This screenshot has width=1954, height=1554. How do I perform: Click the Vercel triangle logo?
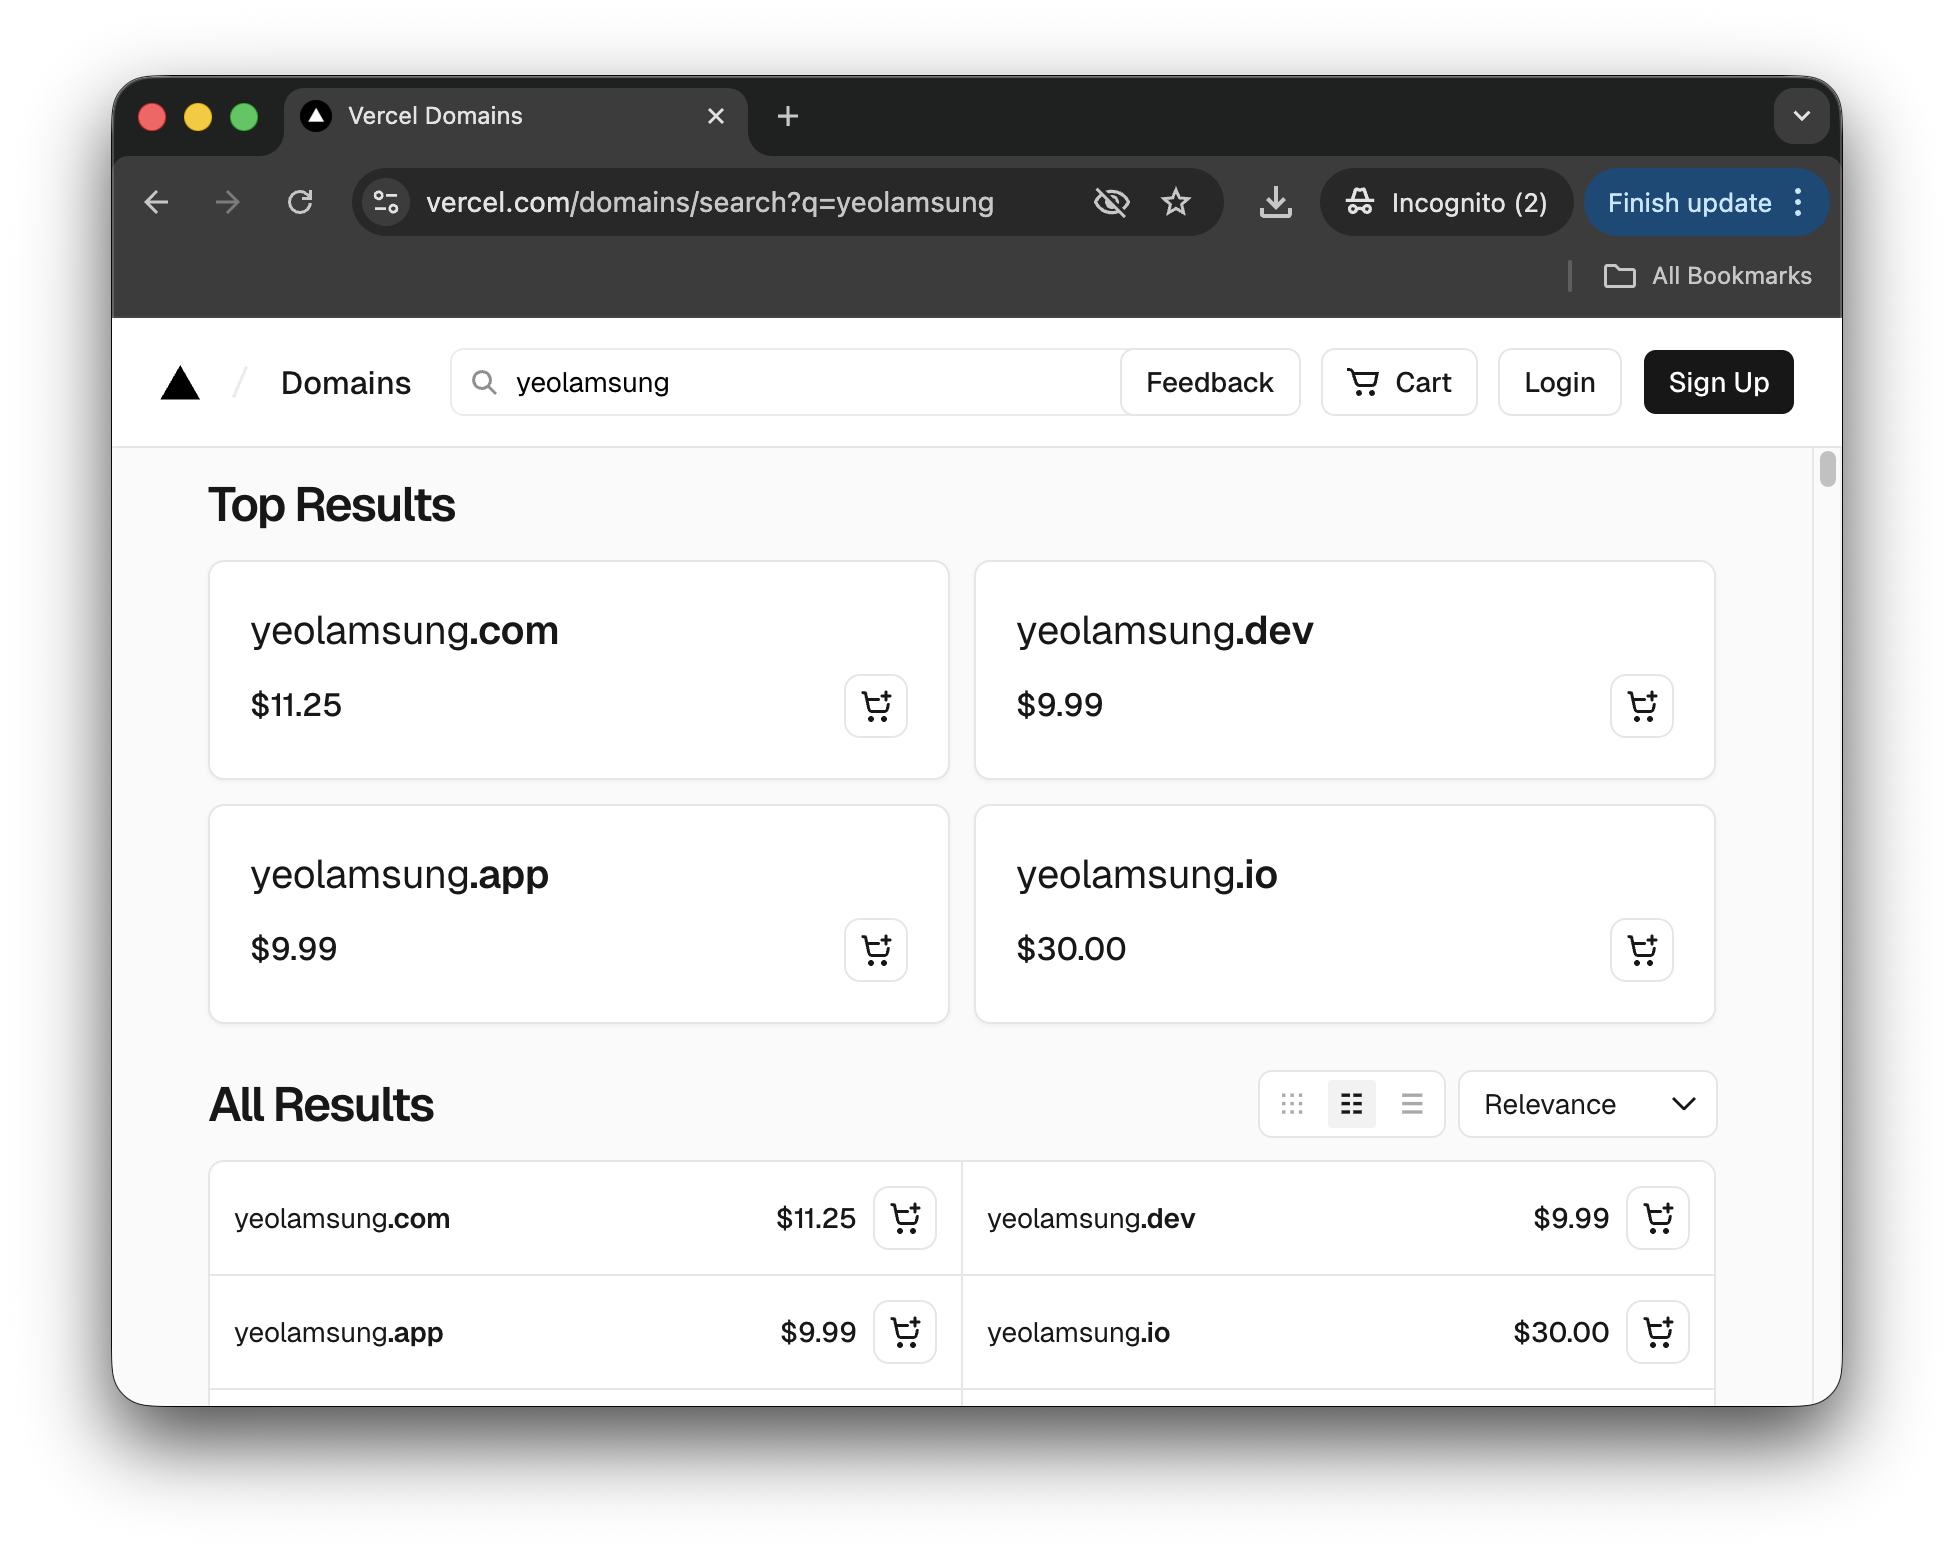180,383
